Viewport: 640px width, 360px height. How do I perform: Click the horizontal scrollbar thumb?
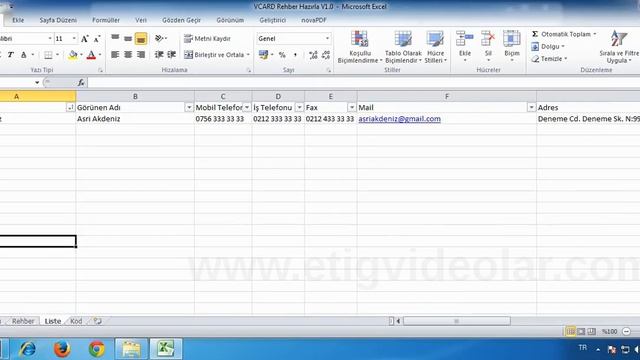pyautogui.click(x=457, y=321)
